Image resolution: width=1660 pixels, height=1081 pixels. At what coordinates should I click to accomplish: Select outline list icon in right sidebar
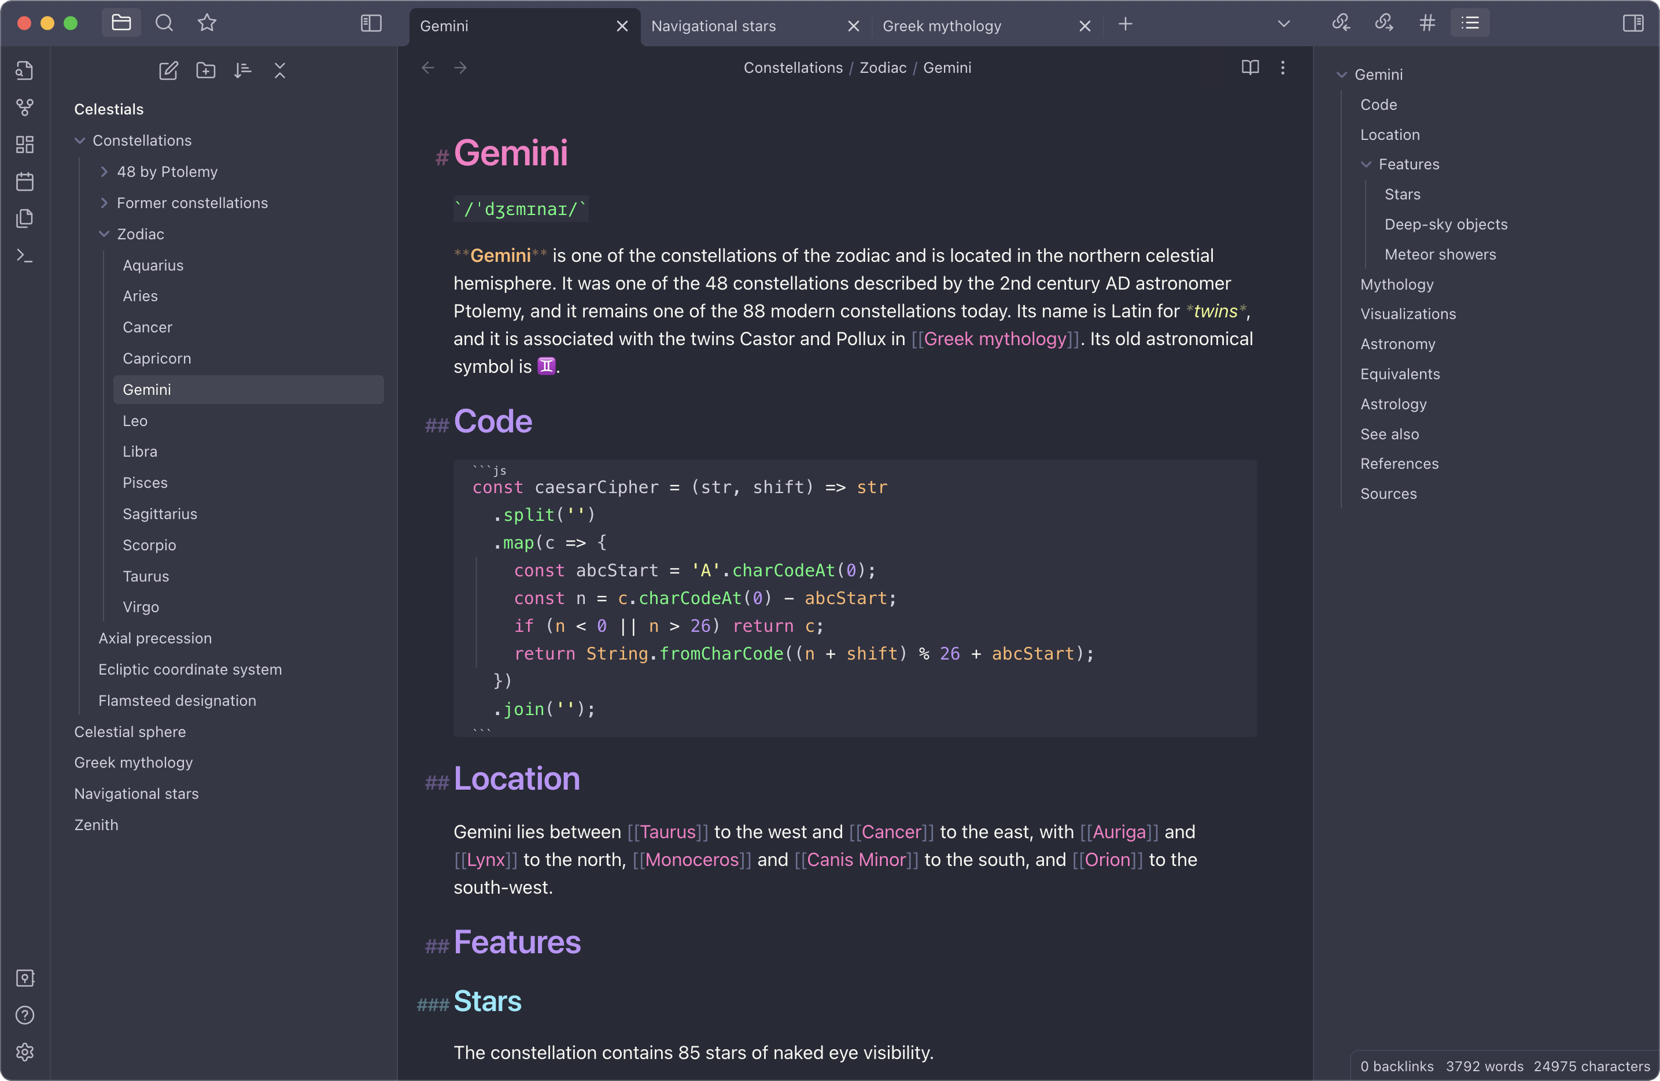1470,23
